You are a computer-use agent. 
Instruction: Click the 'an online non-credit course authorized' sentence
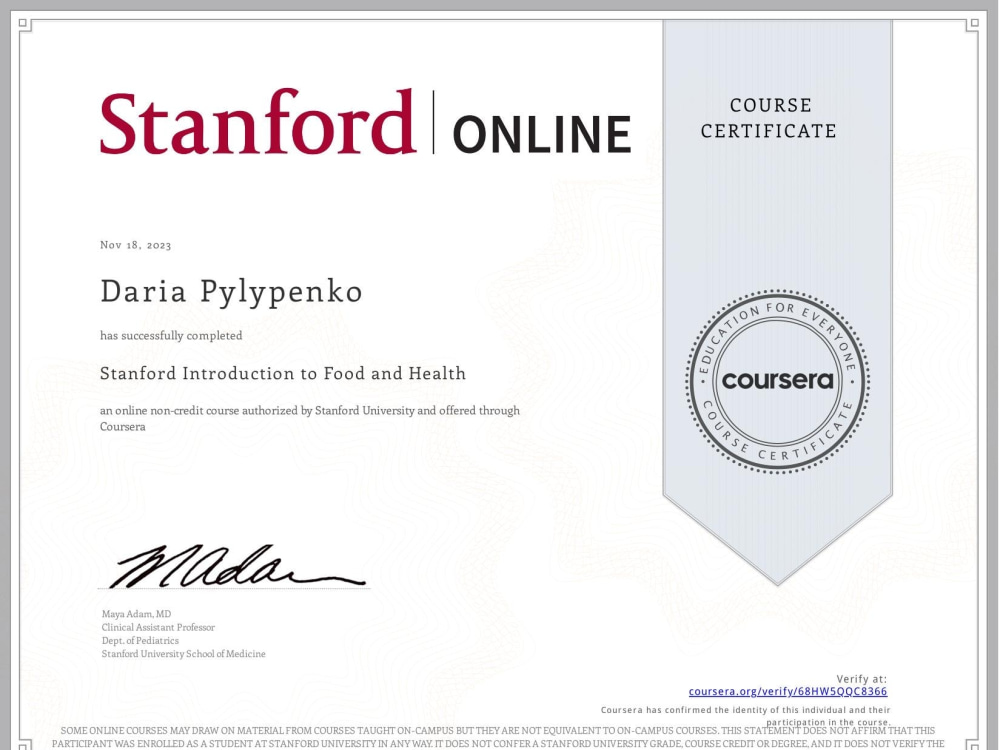click(310, 418)
